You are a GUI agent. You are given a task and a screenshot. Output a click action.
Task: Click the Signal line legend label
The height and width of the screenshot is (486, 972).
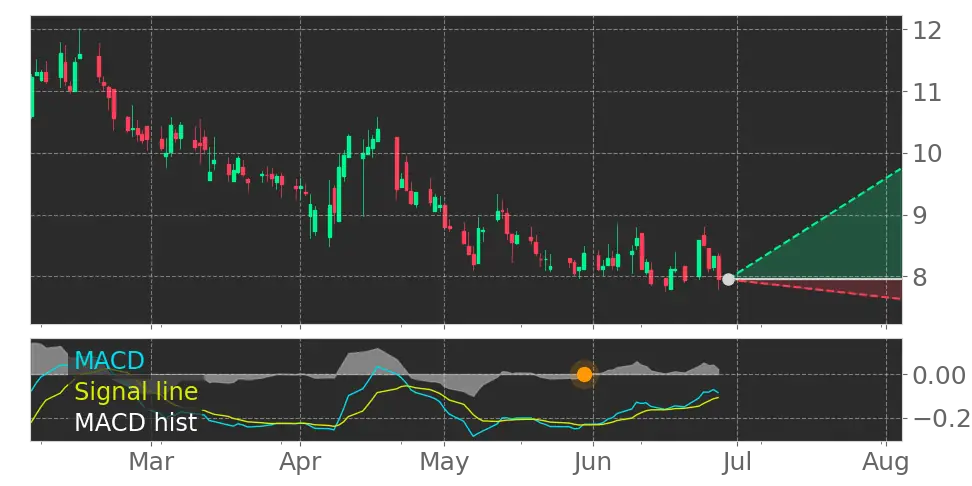click(x=136, y=392)
